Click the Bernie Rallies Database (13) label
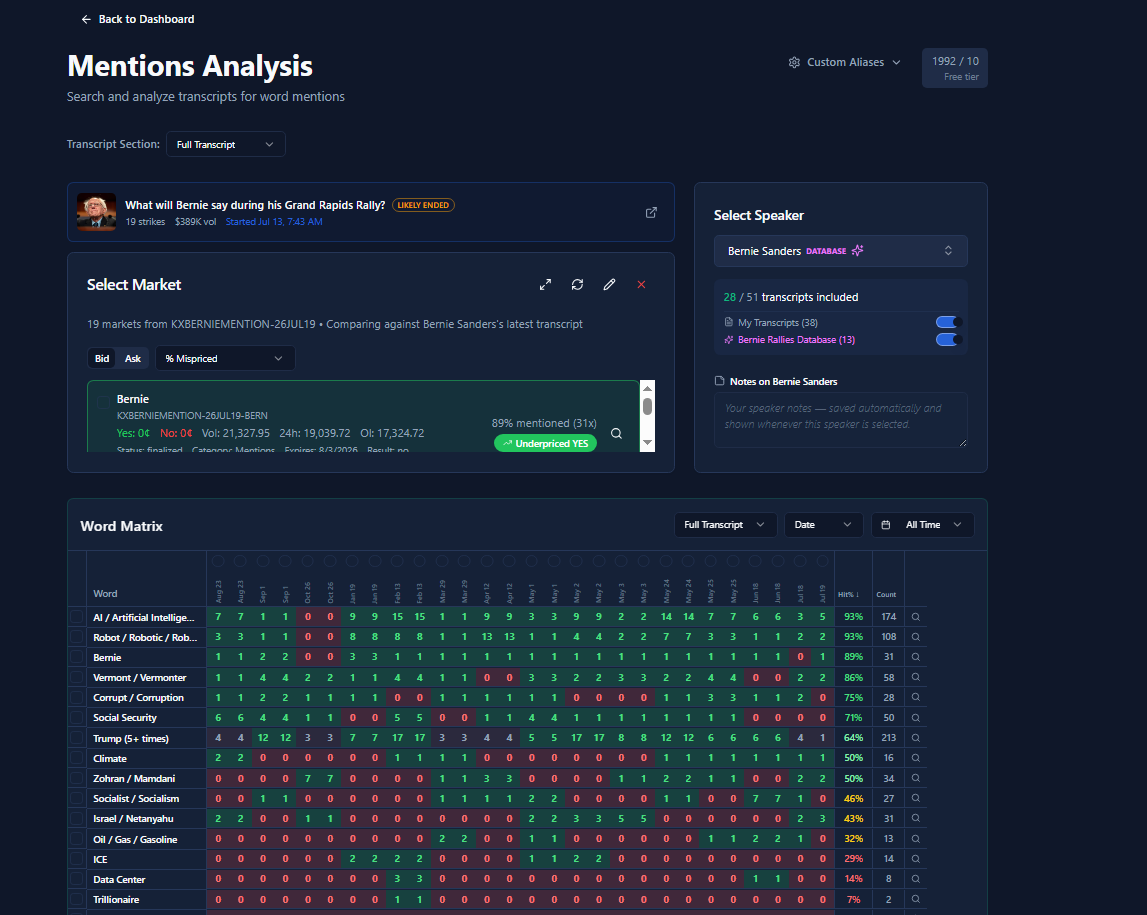This screenshot has width=1147, height=915. [x=796, y=339]
